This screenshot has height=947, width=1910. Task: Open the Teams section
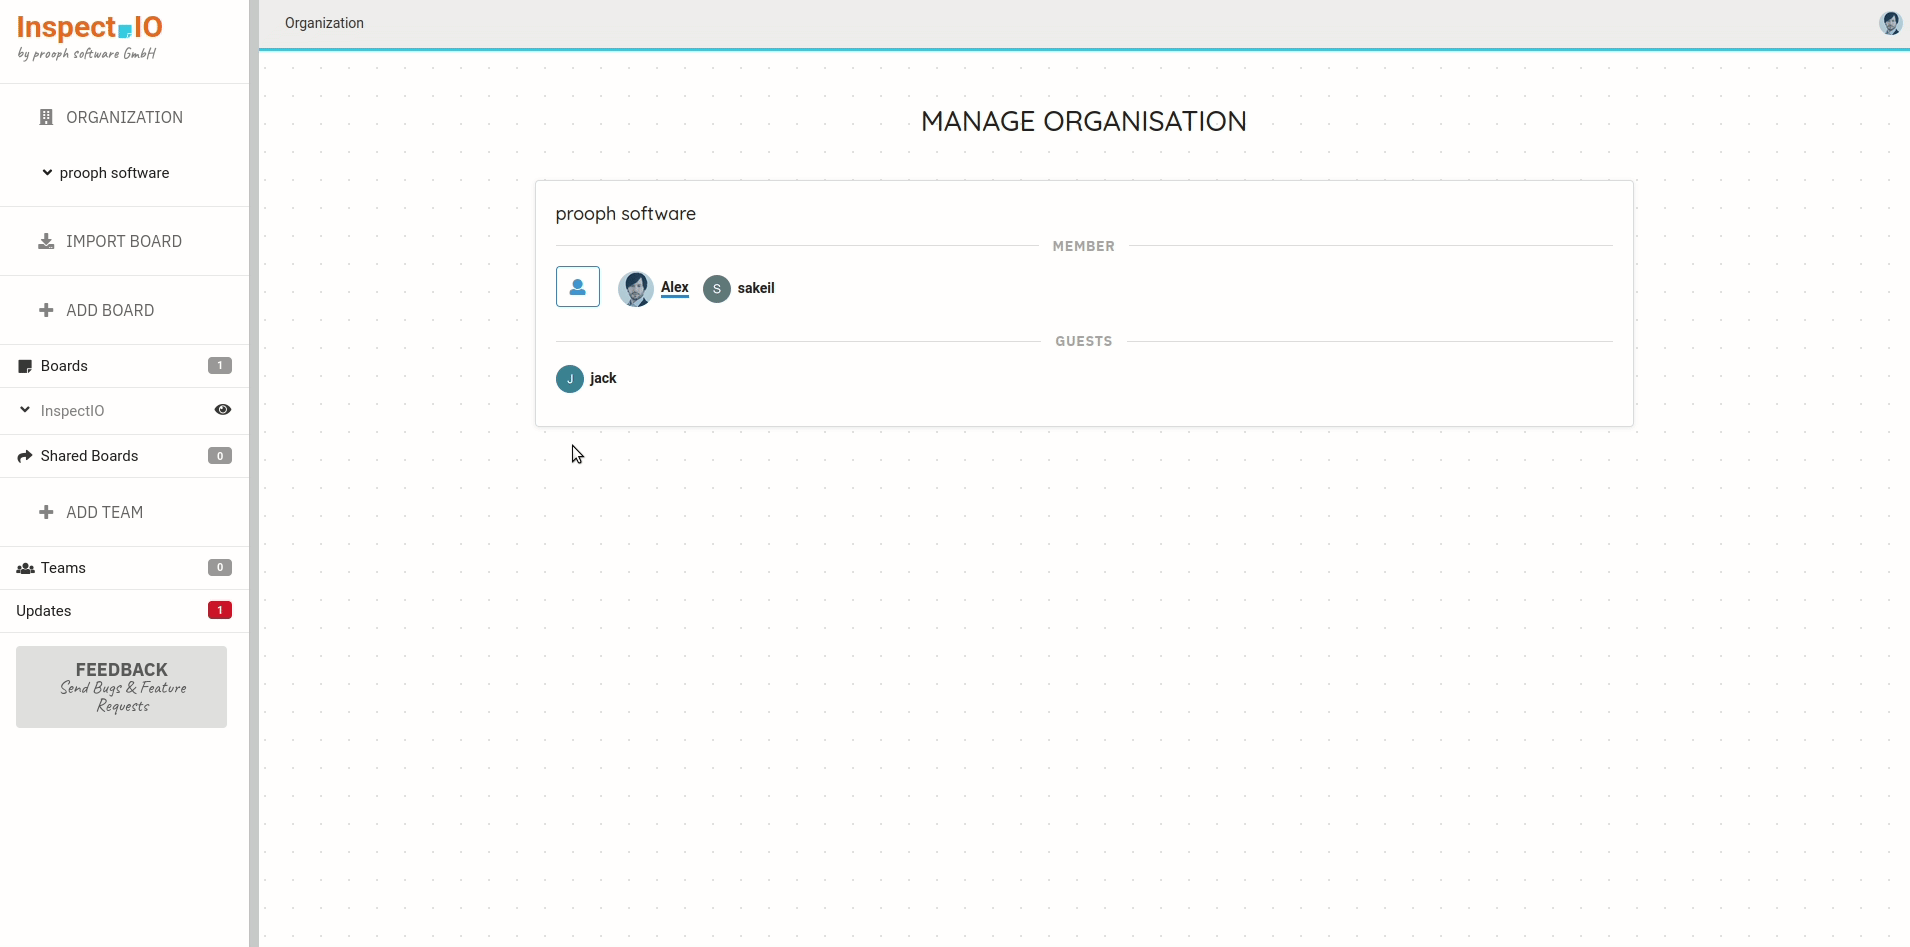pos(63,568)
